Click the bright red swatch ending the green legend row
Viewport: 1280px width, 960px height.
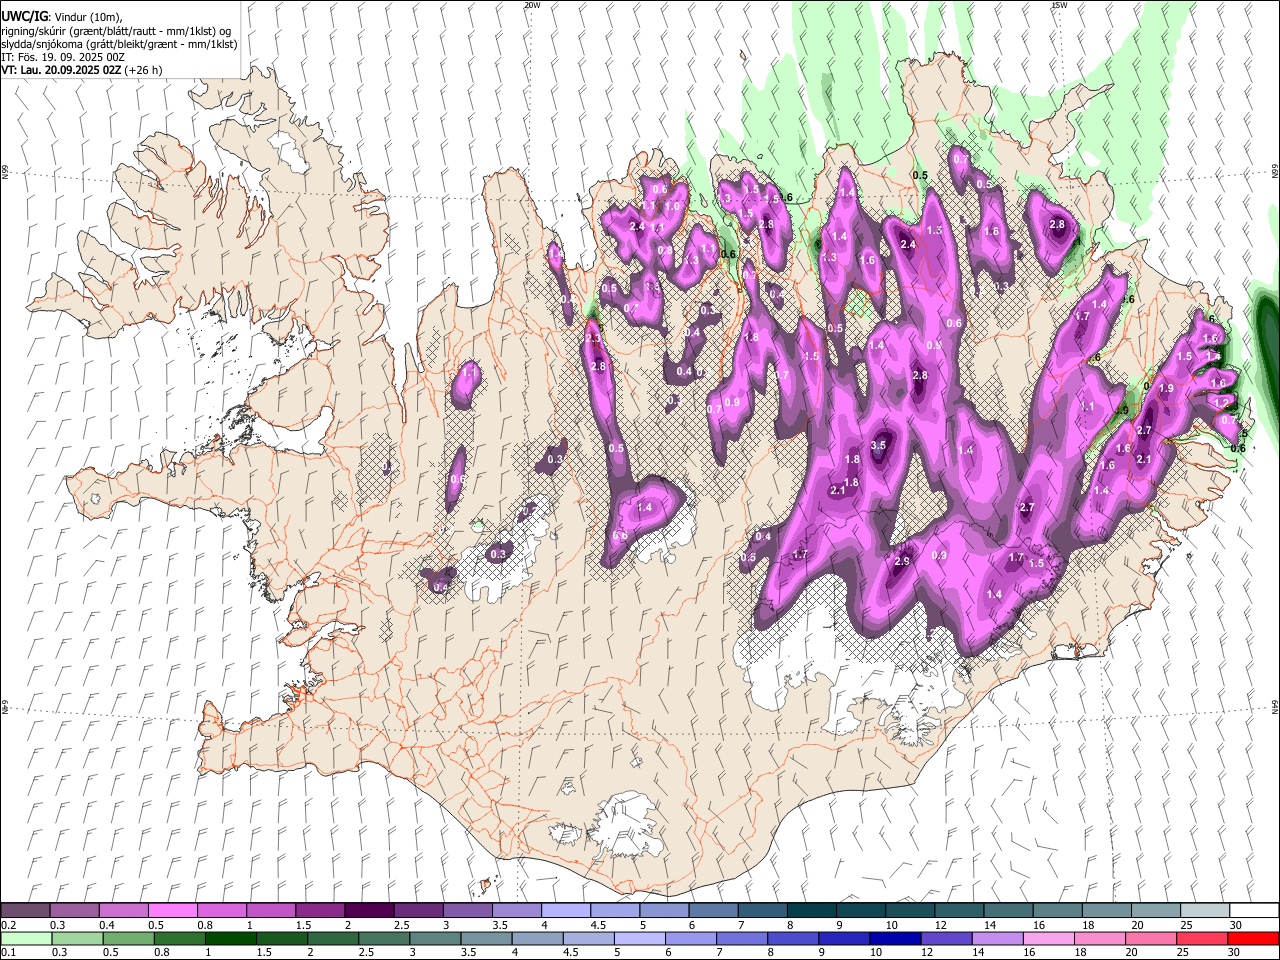[x=1253, y=938]
